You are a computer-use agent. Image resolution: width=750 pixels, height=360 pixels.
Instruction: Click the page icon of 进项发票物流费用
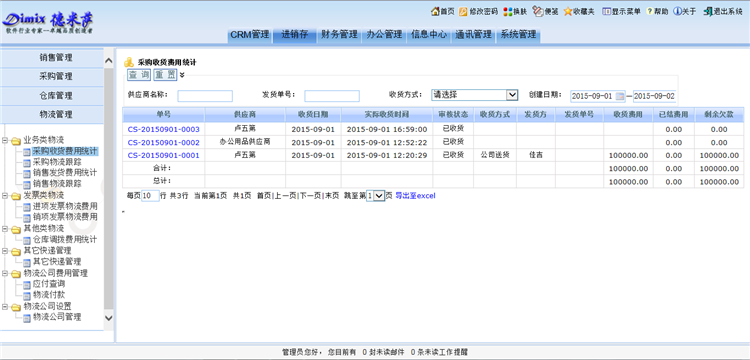[27, 207]
